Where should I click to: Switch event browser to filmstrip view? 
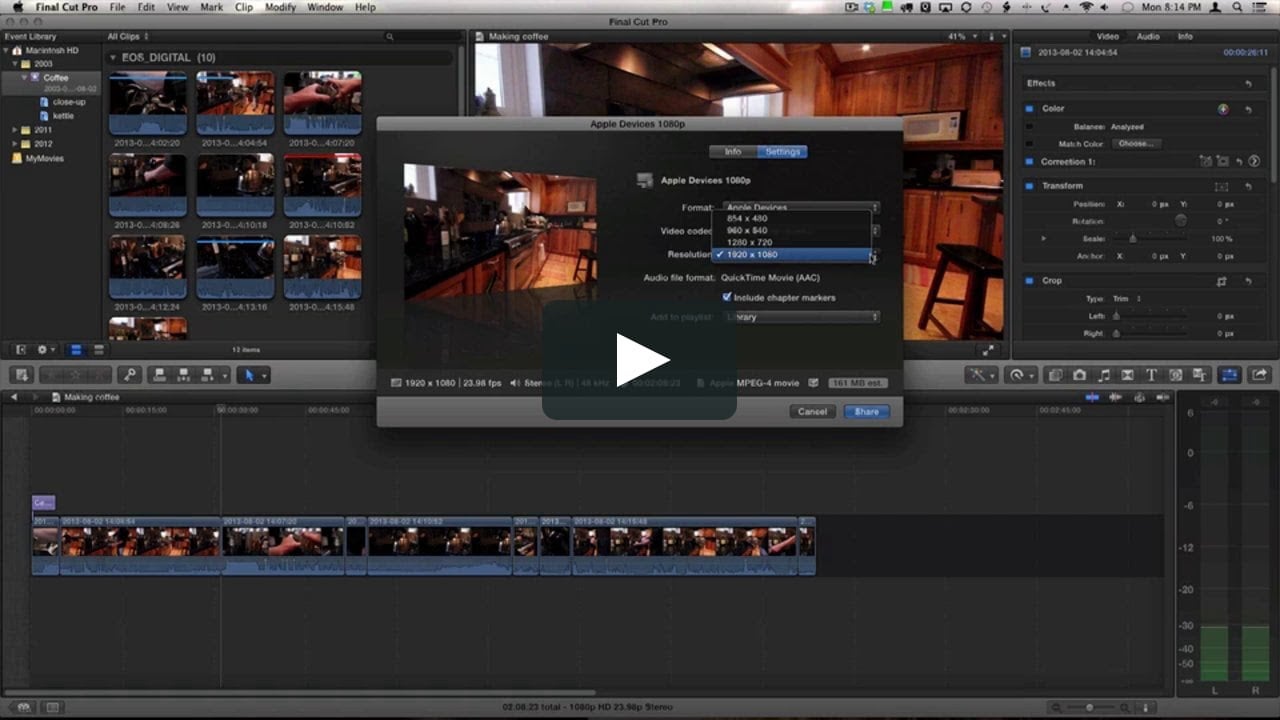pyautogui.click(x=76, y=350)
